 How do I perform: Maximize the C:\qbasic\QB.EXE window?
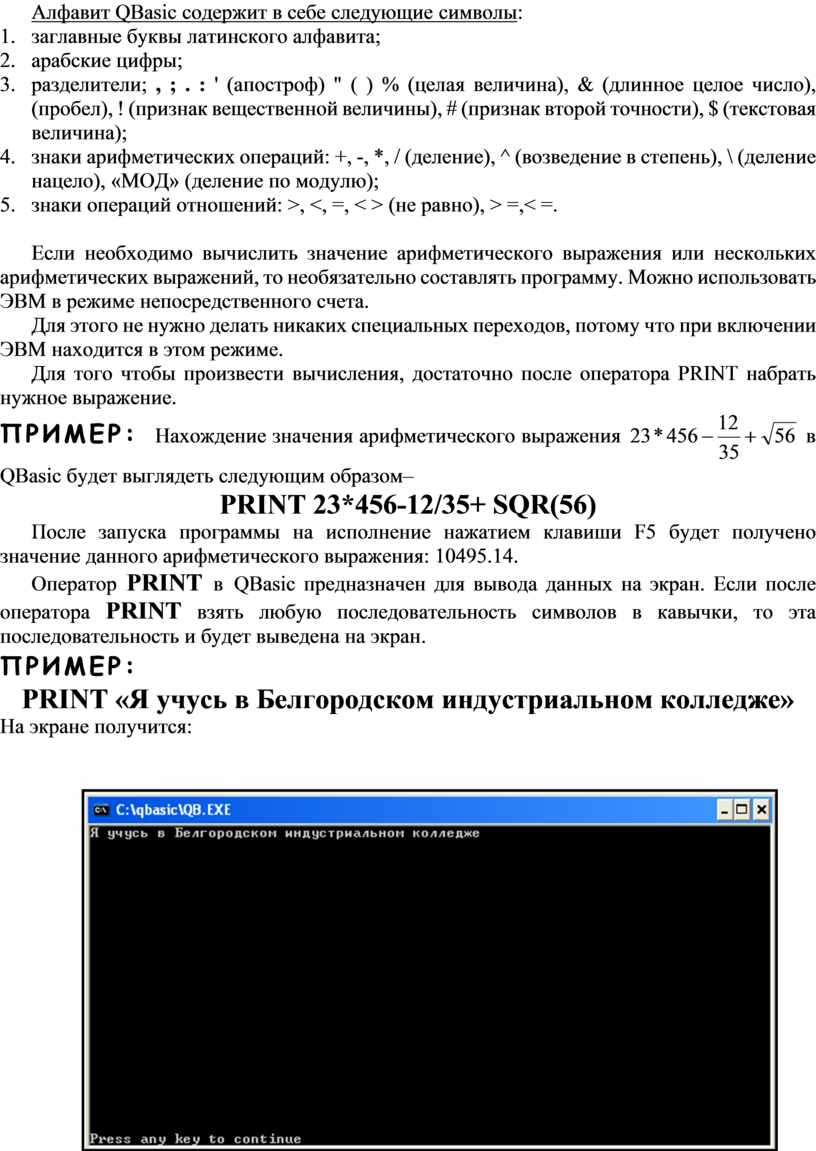742,810
